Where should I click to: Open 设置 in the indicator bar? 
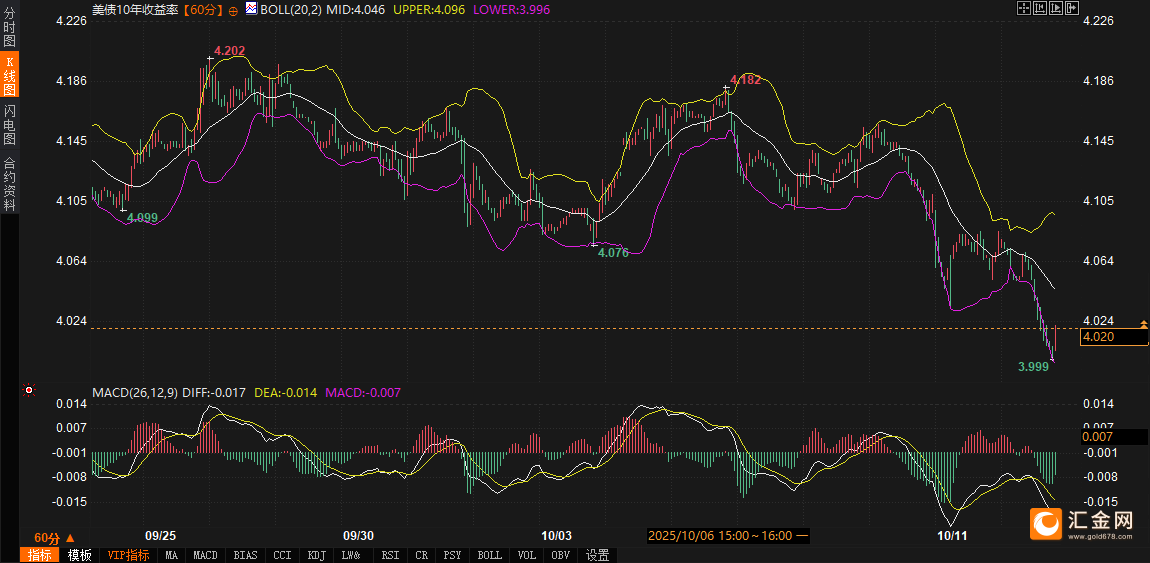(598, 555)
